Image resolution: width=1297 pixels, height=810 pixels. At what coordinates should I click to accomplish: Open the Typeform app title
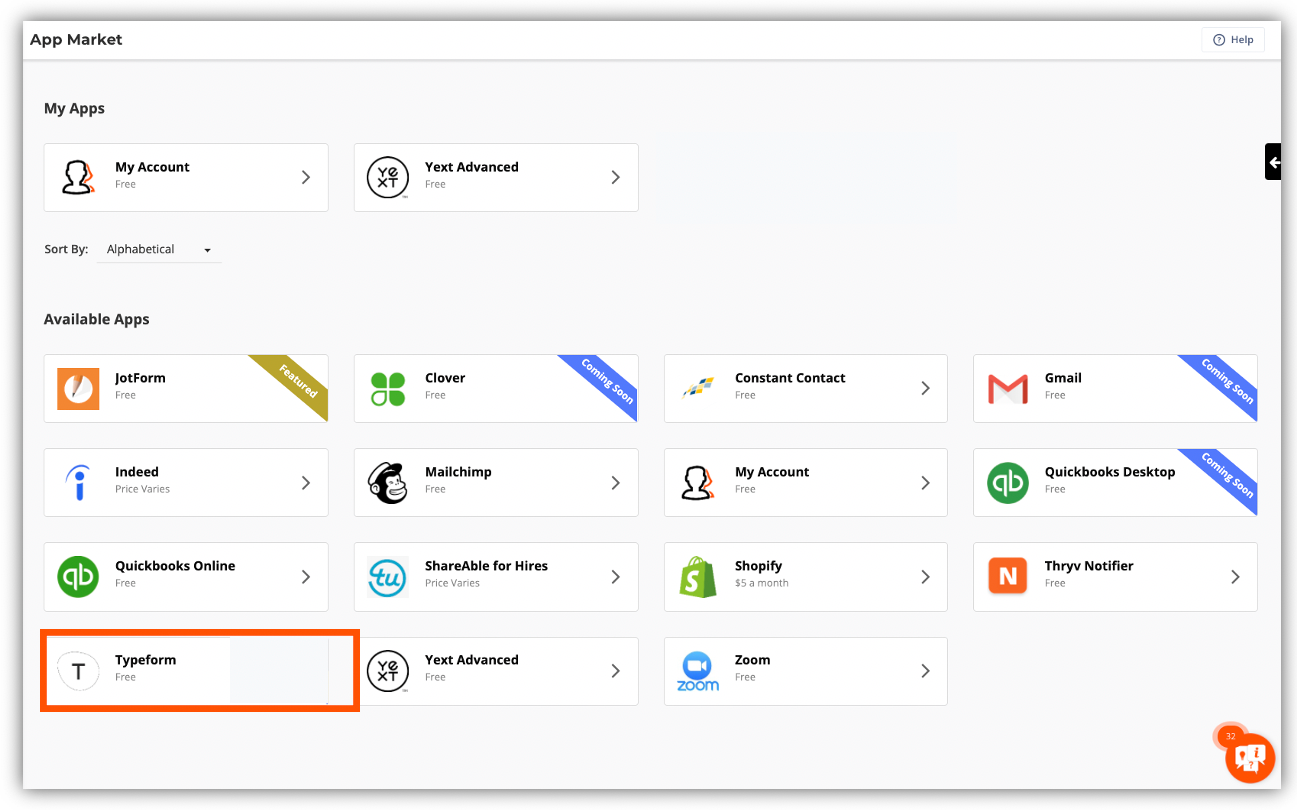click(x=145, y=660)
